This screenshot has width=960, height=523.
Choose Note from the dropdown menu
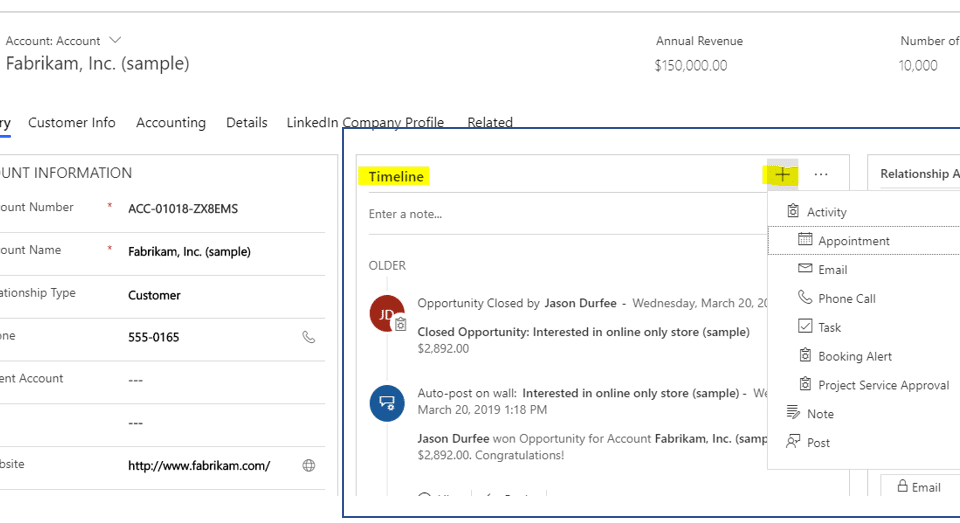[x=819, y=414]
